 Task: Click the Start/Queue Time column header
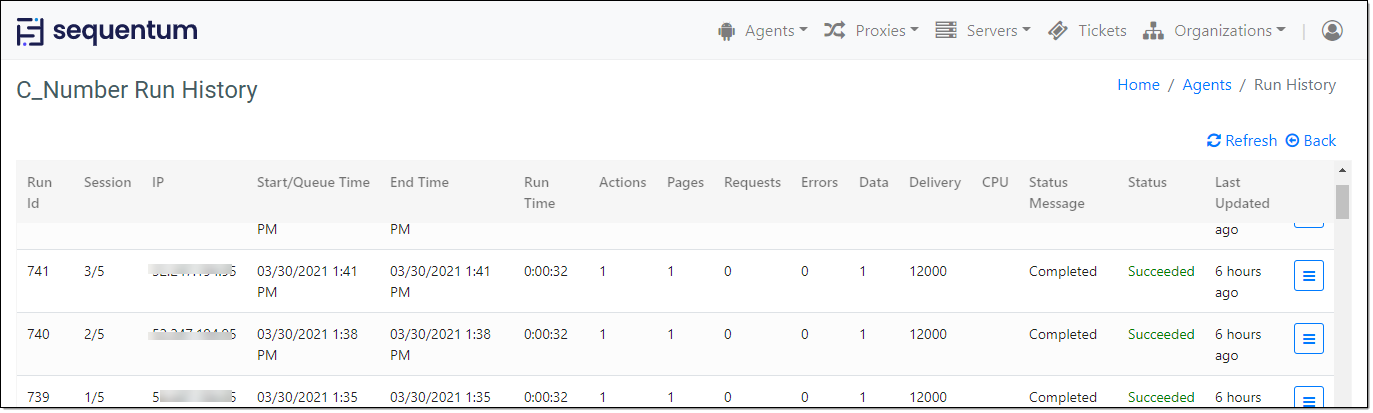tap(313, 182)
